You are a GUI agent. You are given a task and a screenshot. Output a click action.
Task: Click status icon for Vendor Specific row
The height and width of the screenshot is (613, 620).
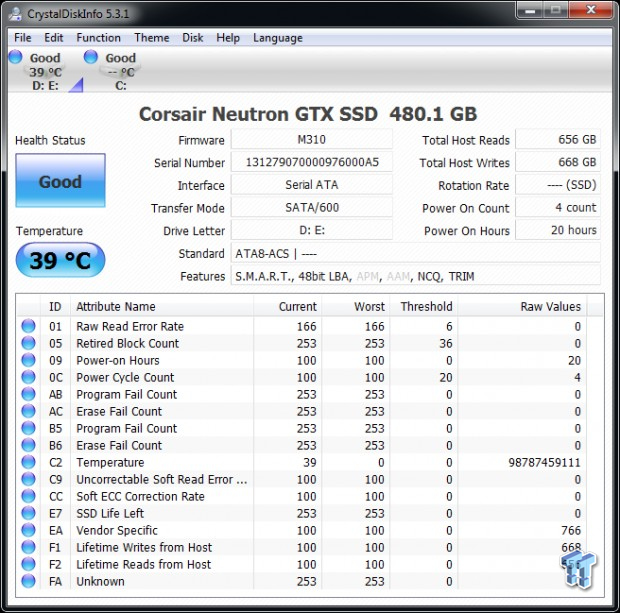pos(28,530)
